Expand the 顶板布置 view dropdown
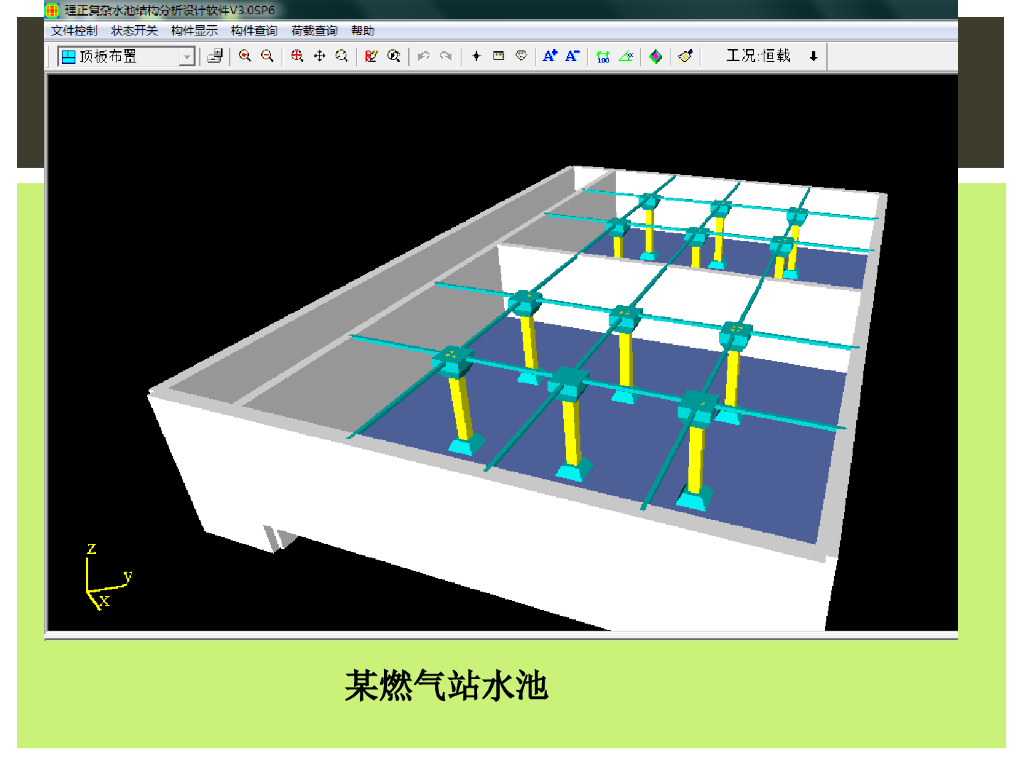This screenshot has height=768, width=1024. click(126, 57)
